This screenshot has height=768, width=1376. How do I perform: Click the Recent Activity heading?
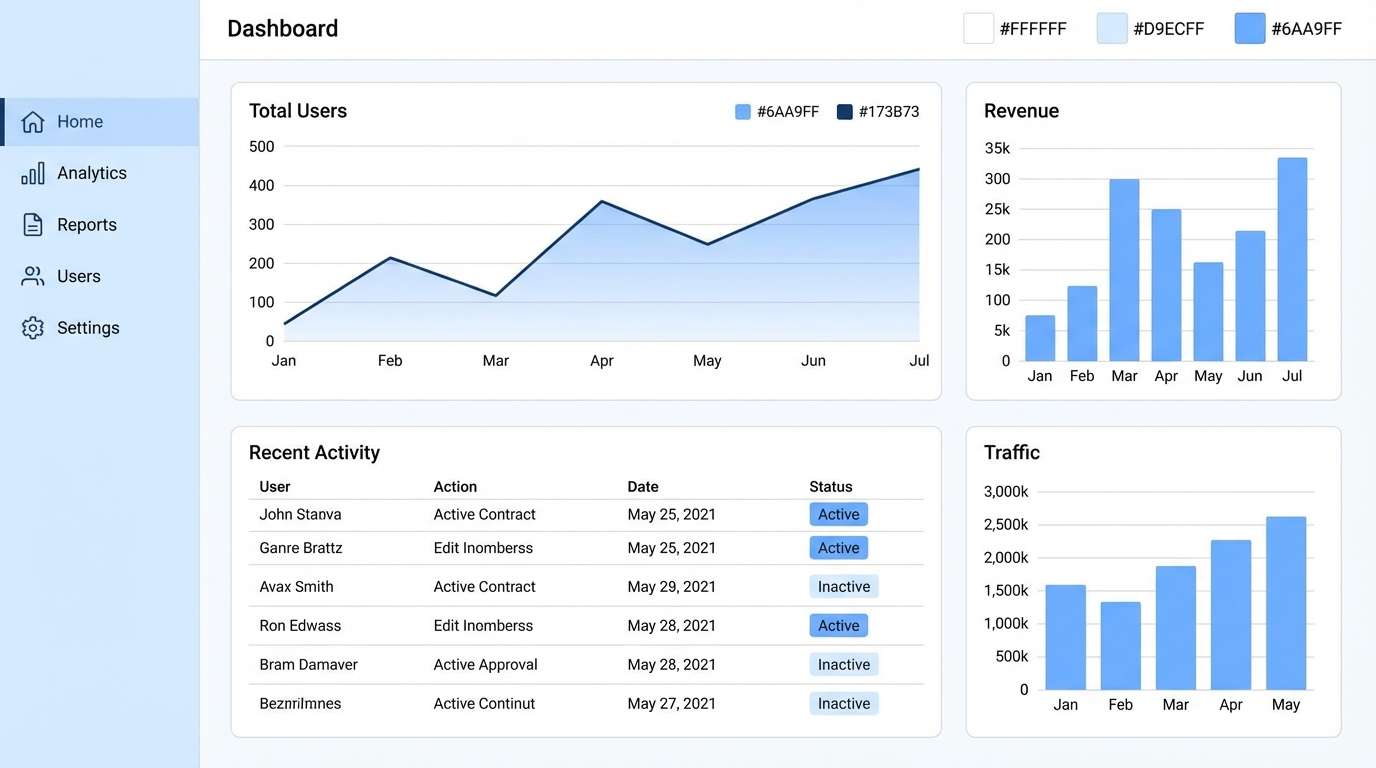coord(314,452)
